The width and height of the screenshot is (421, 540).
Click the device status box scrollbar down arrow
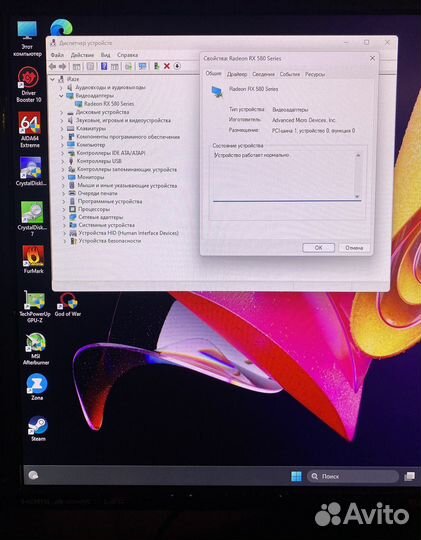coord(357,196)
